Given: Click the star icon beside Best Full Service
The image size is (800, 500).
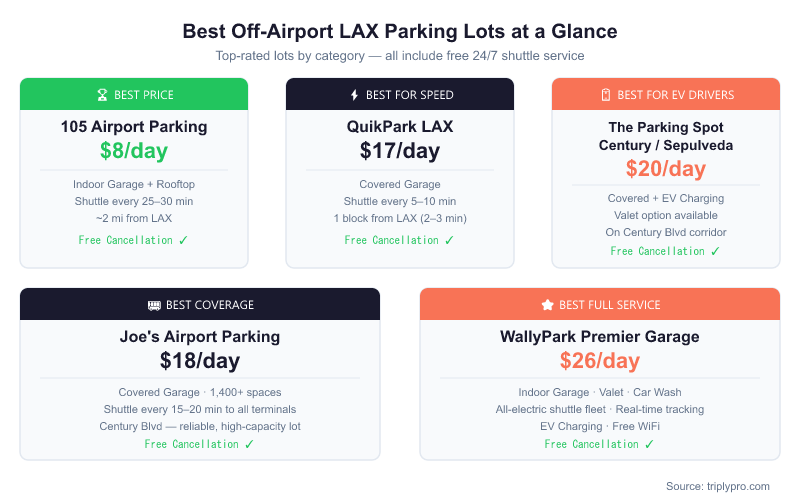Looking at the screenshot, I should pos(547,305).
